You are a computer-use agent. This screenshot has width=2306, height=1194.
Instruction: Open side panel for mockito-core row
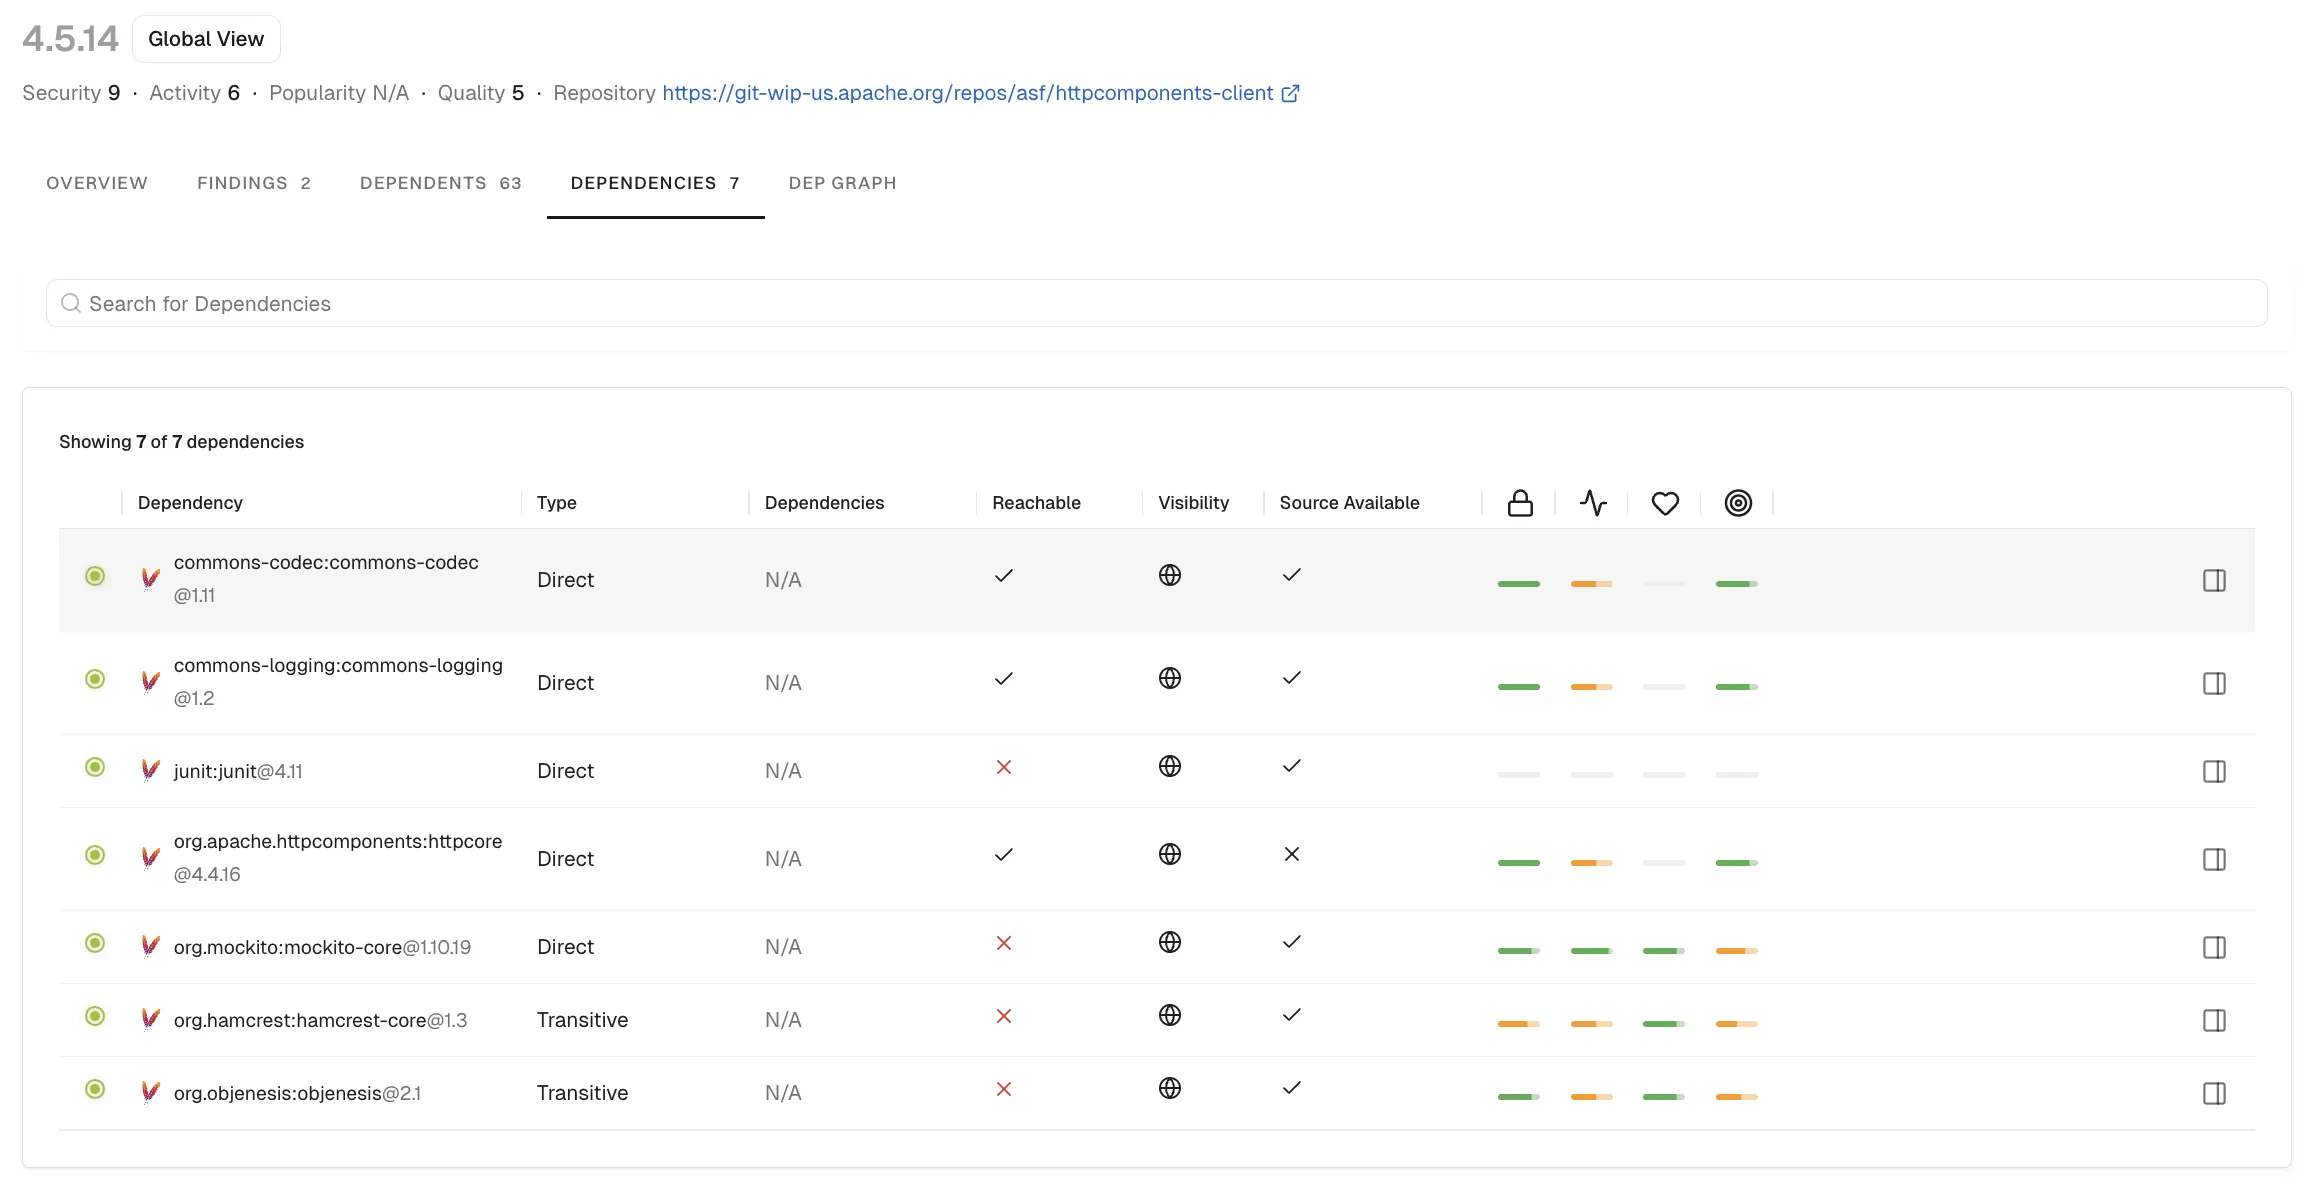click(x=2214, y=947)
